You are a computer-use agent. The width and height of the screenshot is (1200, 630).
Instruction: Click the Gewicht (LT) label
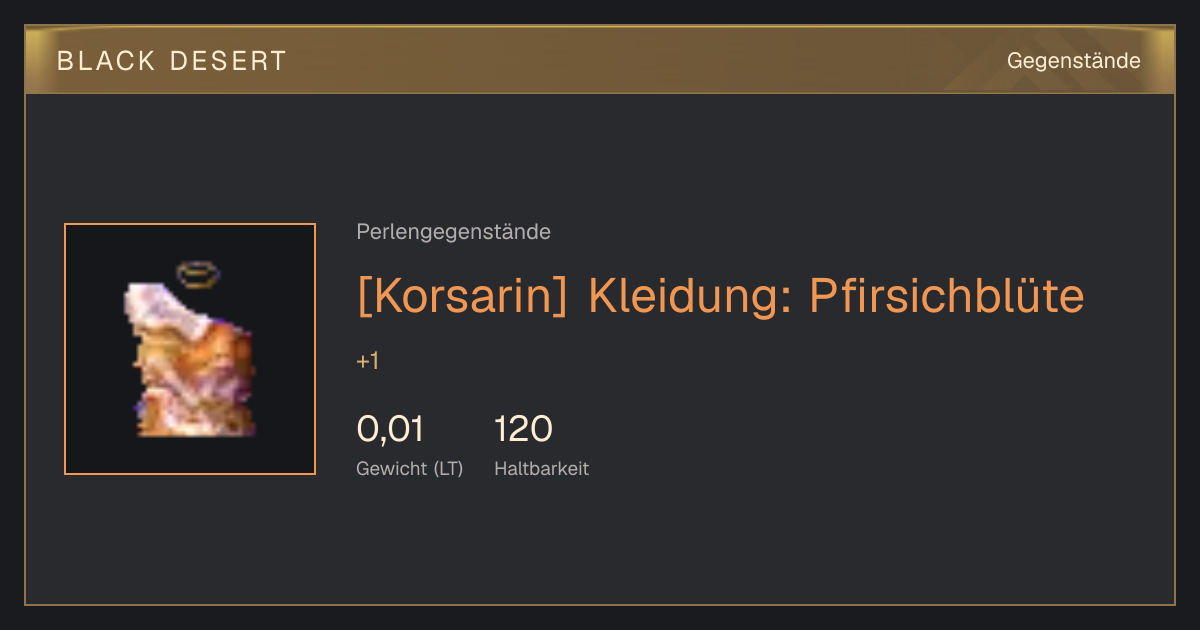410,469
